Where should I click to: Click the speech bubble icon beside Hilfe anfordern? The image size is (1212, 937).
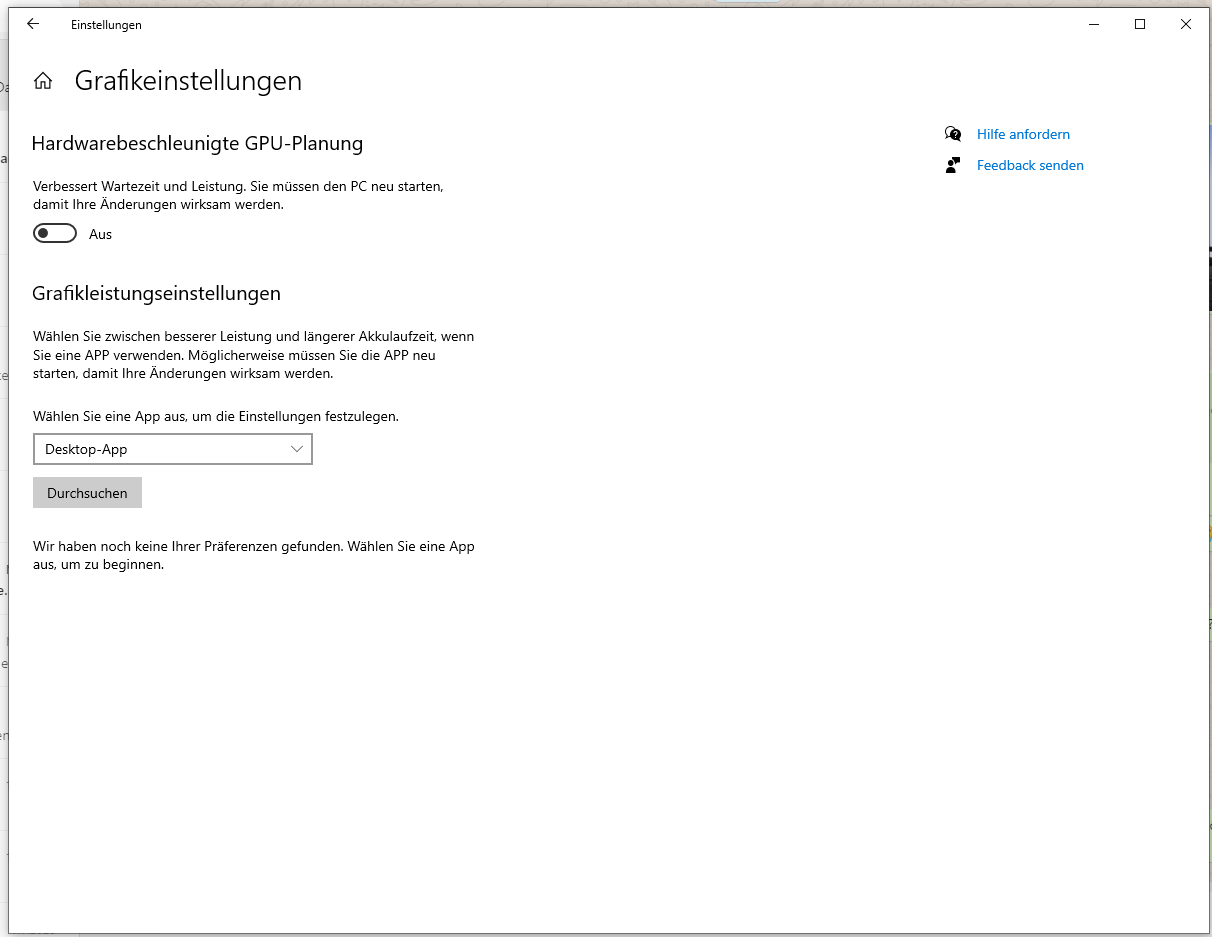pyautogui.click(x=952, y=134)
